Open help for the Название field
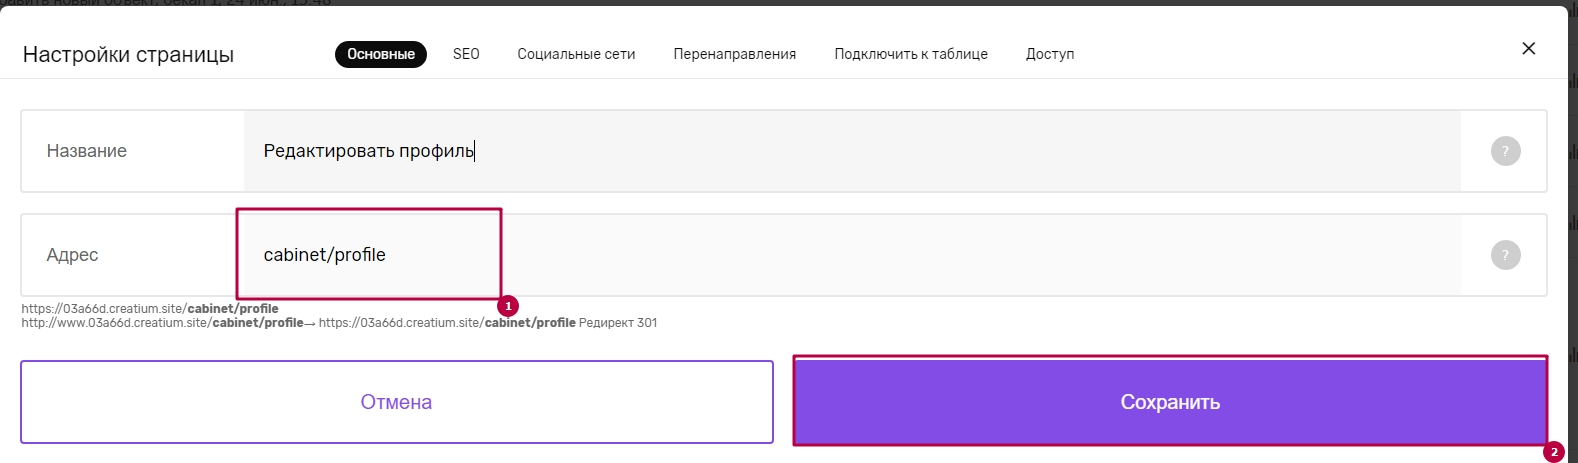This screenshot has width=1578, height=463. [1505, 151]
